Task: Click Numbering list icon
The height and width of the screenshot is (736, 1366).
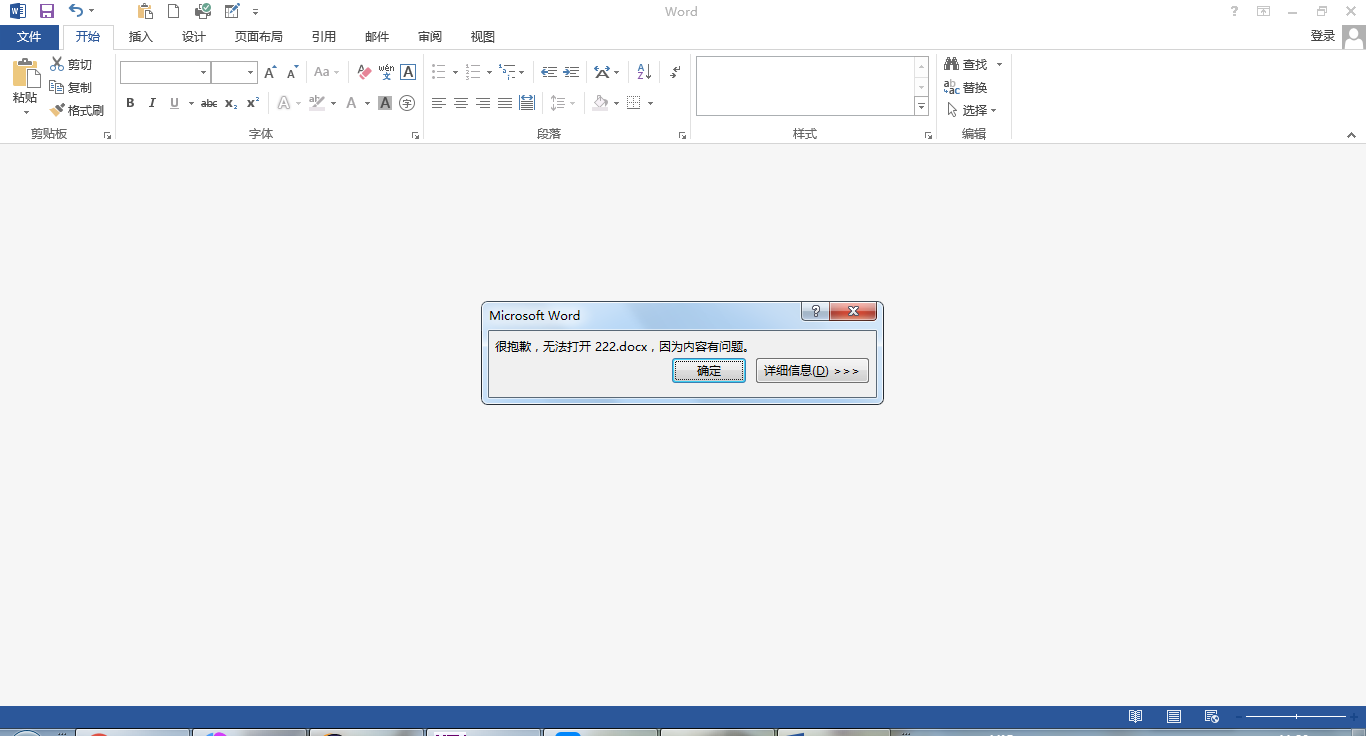Action: click(x=473, y=72)
